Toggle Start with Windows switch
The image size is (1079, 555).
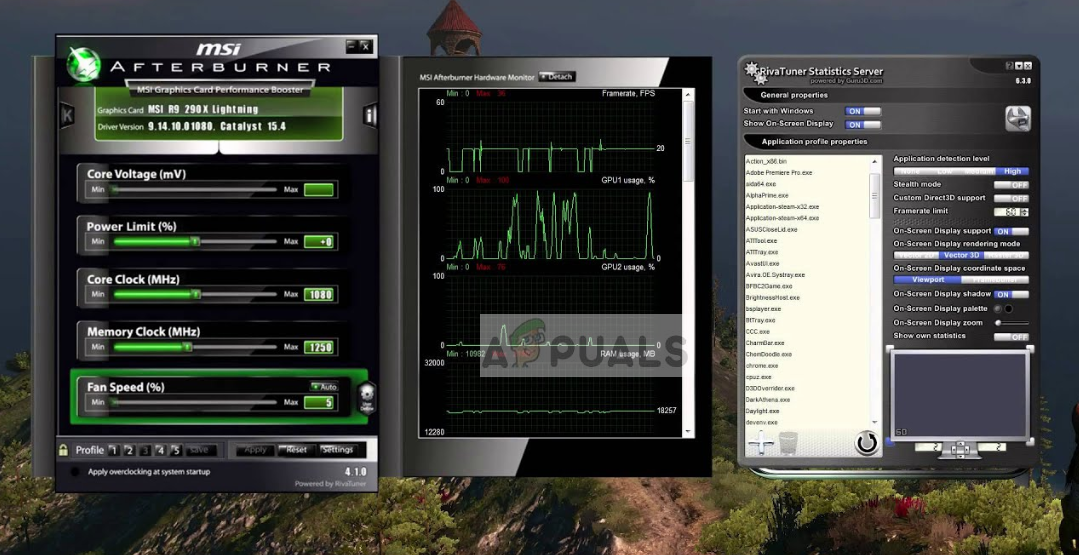863,111
